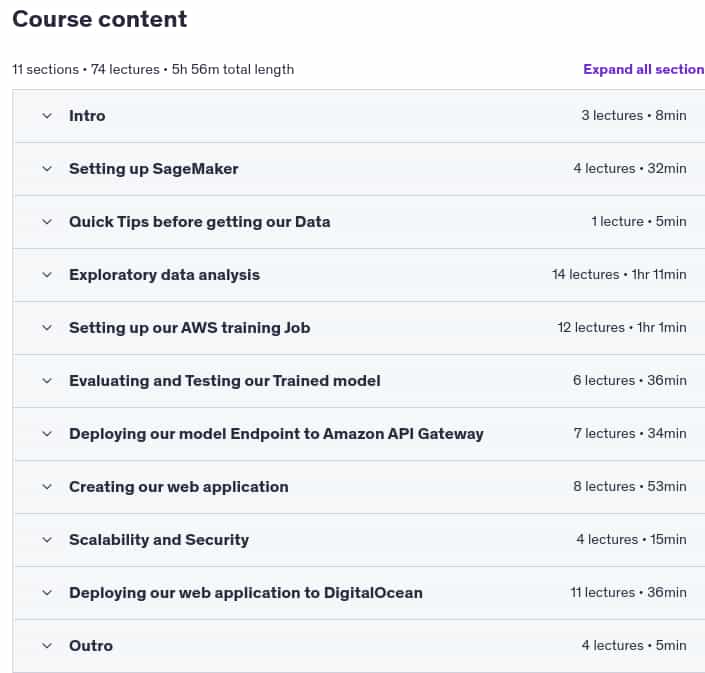This screenshot has height=673, width=705.
Task: Select Deploying our web application to DigitalOcean title
Action: [246, 593]
